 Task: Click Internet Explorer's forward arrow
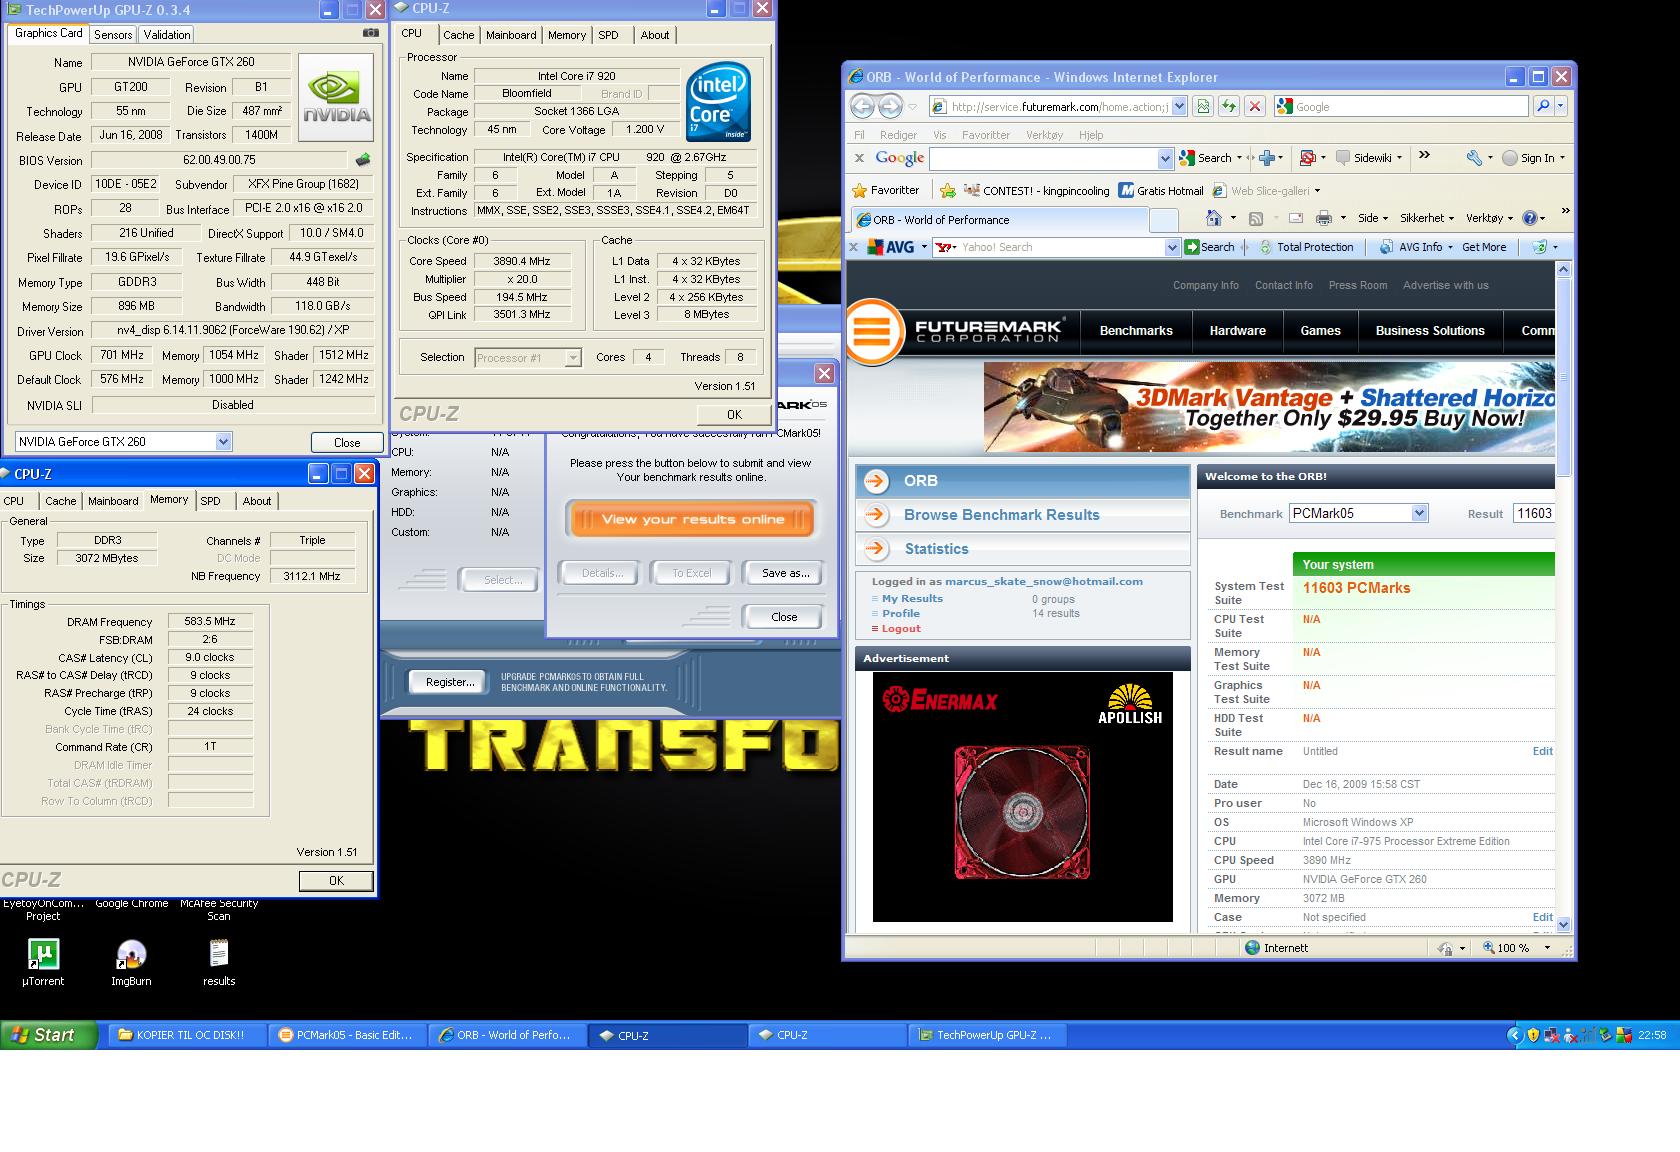[890, 106]
